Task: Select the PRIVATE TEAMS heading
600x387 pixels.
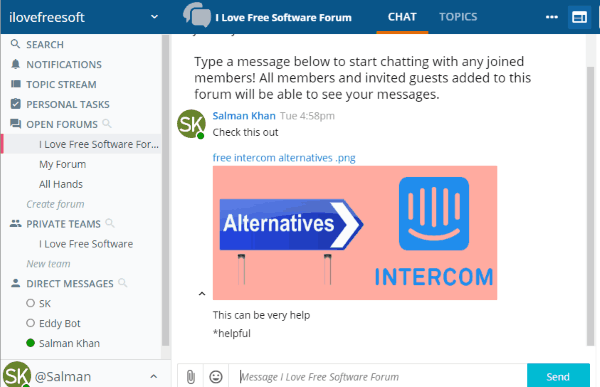Action: point(63,224)
